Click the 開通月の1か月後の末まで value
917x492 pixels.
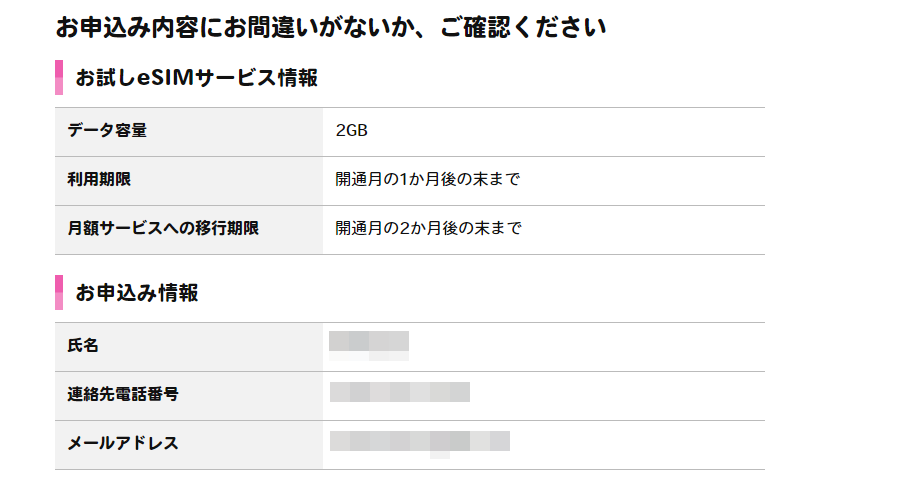pos(428,179)
